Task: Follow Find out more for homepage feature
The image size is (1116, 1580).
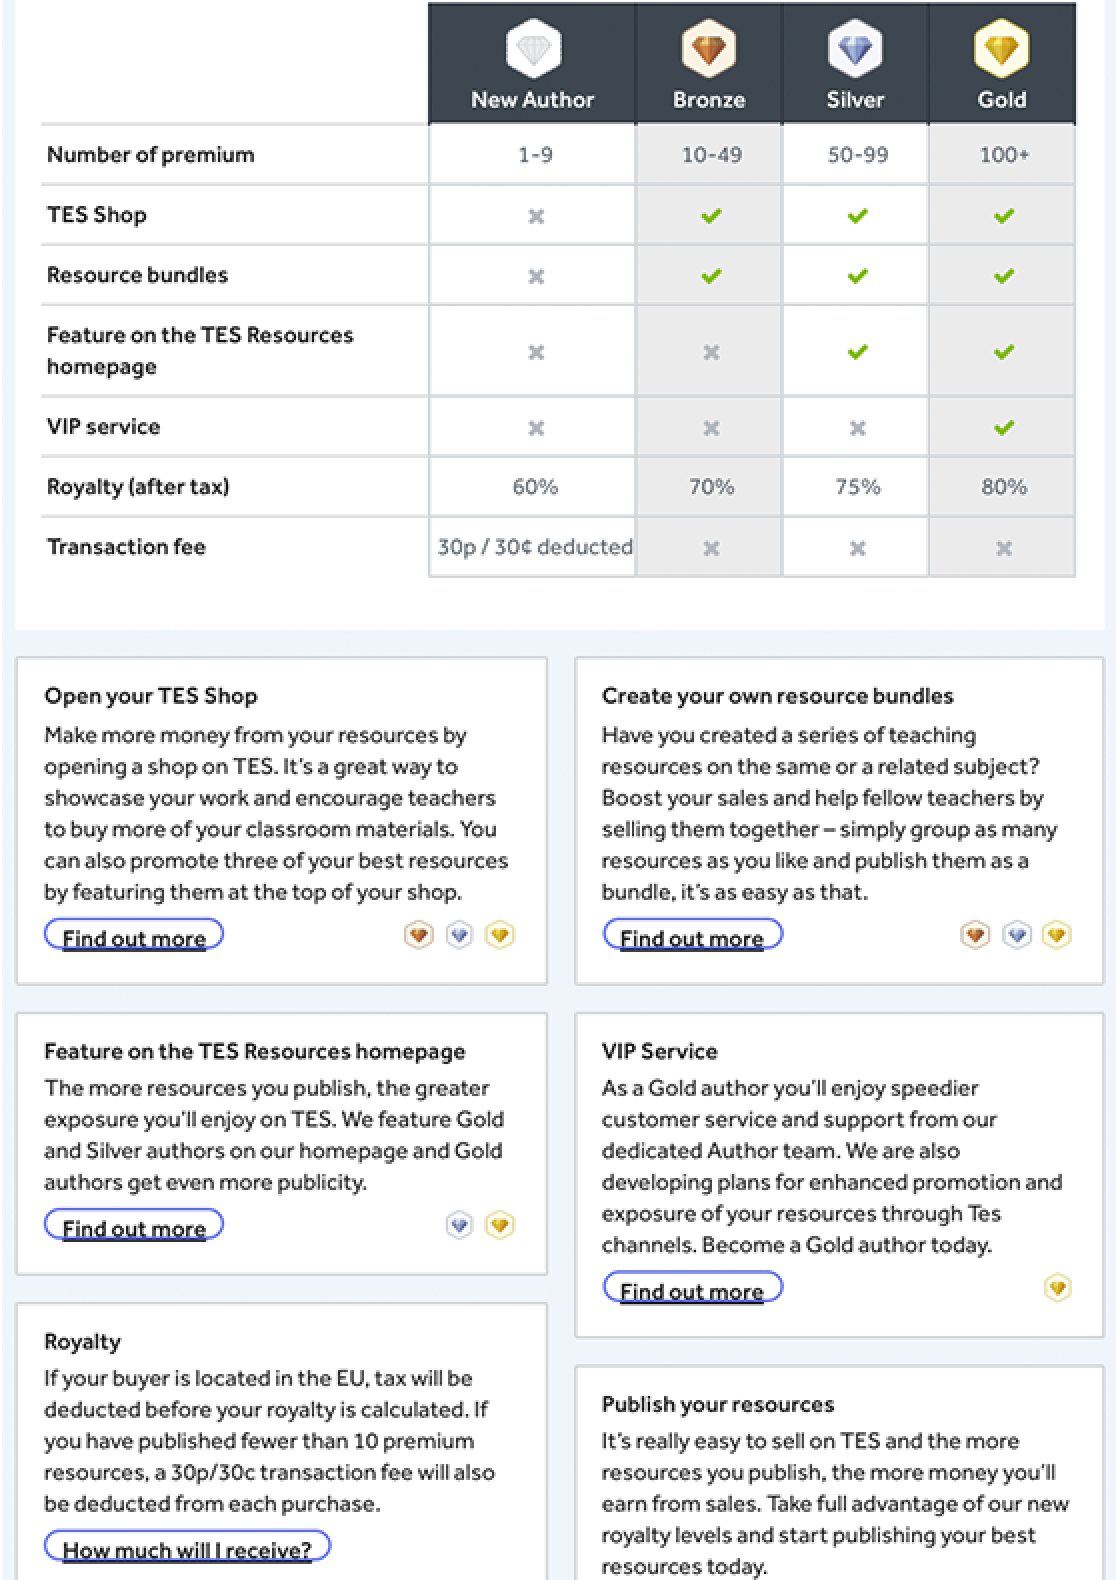Action: point(134,1228)
